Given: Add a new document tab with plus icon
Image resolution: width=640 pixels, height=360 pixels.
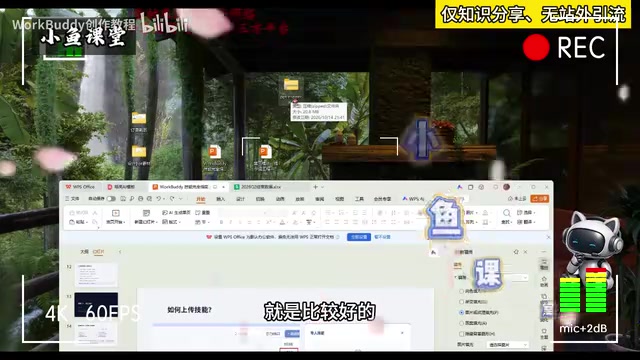Looking at the screenshot, I should 315,187.
